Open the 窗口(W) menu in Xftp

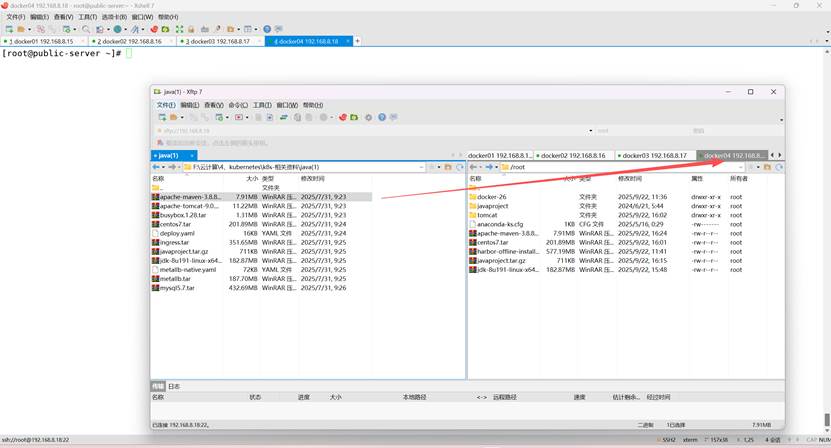point(287,105)
